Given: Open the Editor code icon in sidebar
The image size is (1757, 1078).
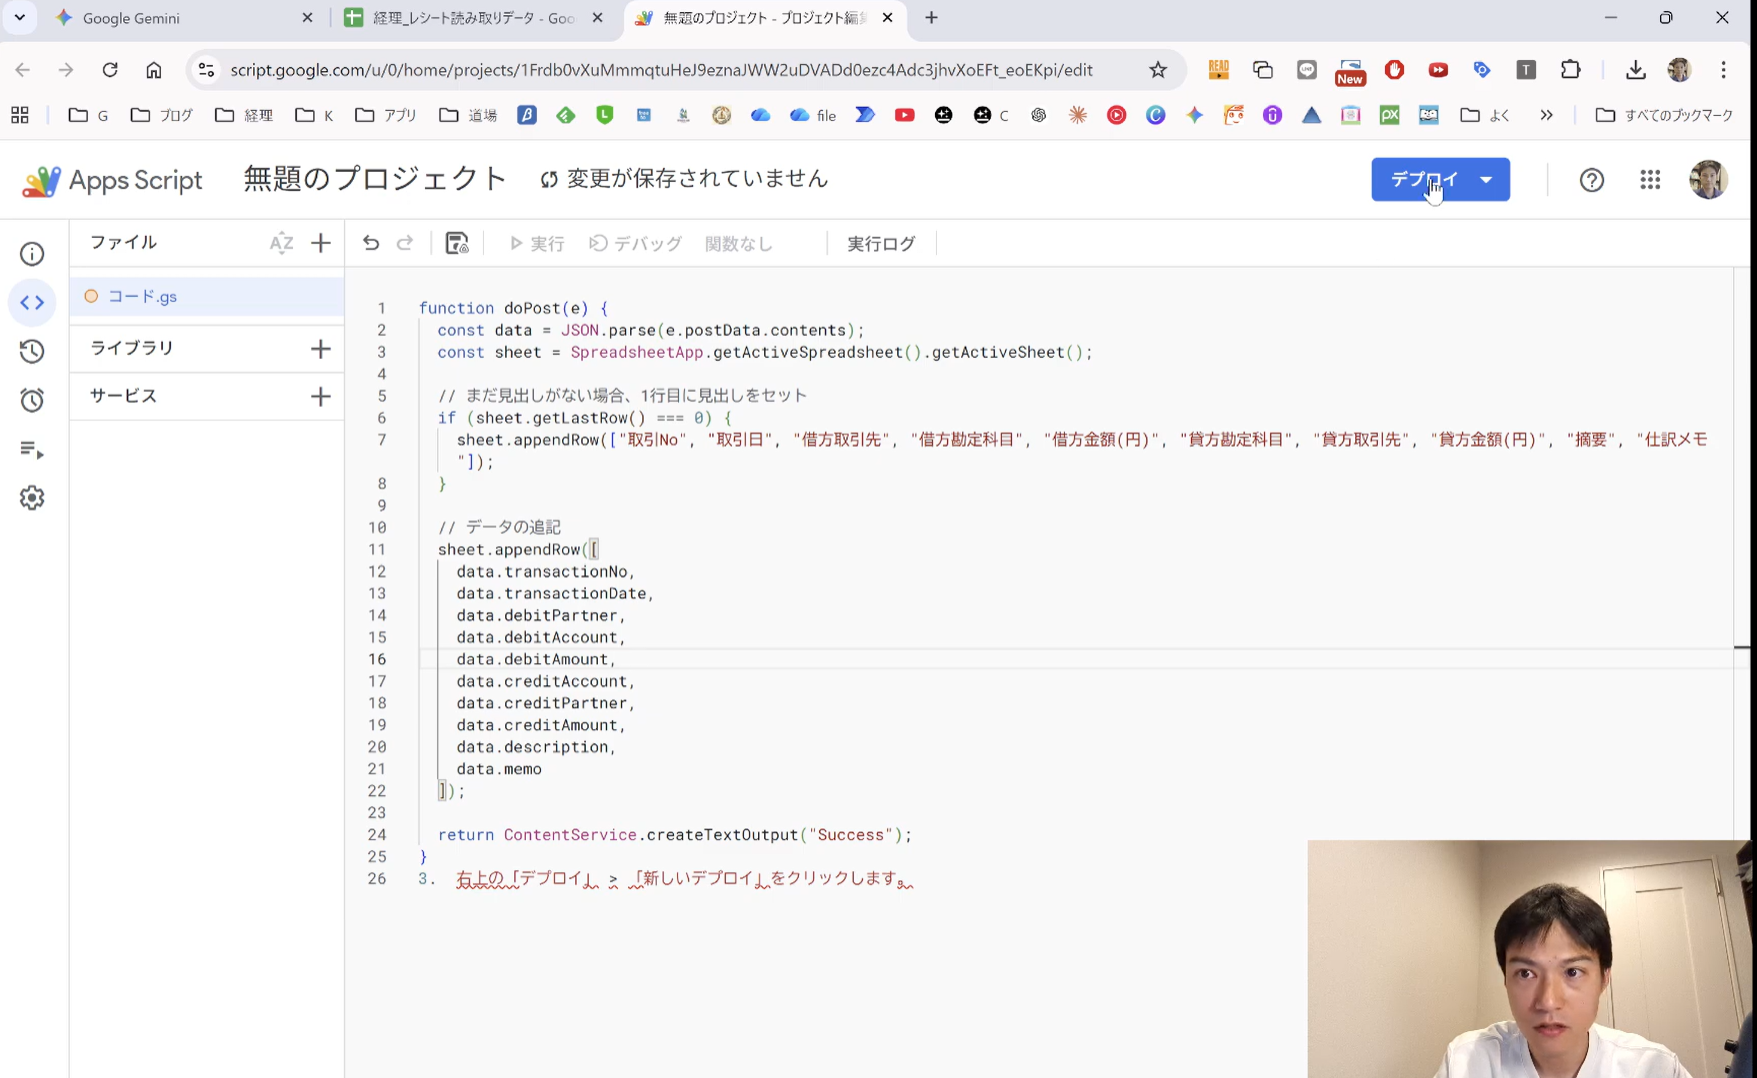Looking at the screenshot, I should (32, 302).
